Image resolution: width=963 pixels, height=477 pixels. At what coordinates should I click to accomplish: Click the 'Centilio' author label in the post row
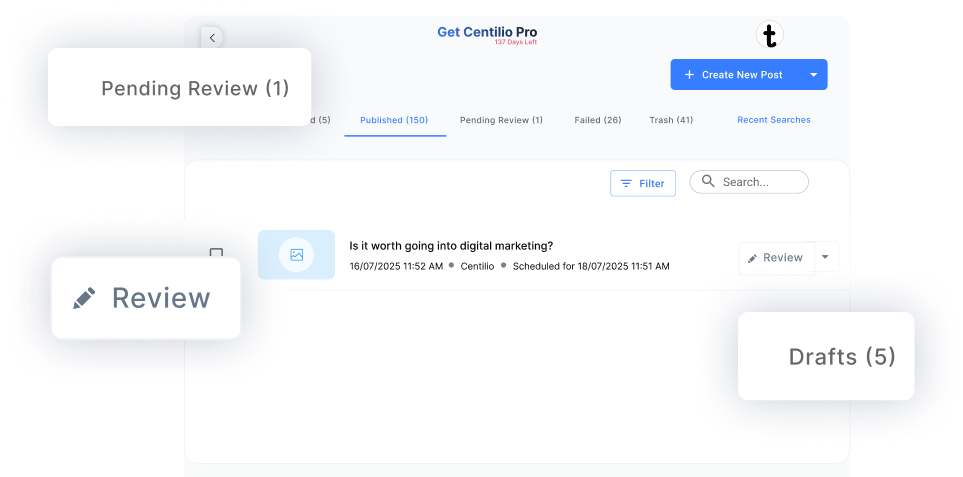point(477,266)
